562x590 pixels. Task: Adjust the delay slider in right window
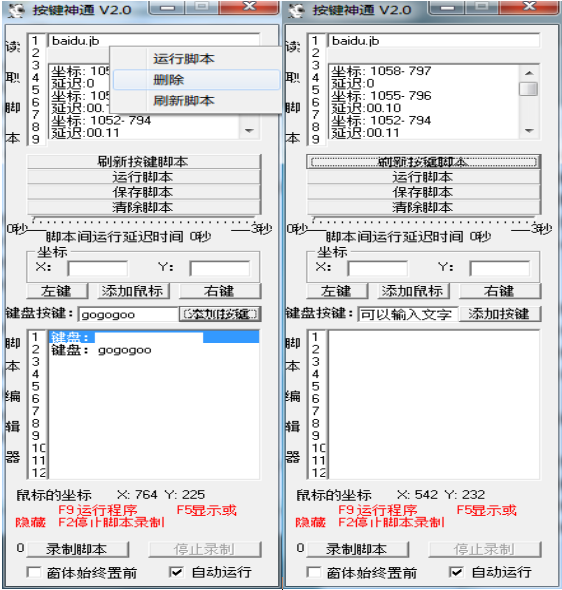pos(424,220)
